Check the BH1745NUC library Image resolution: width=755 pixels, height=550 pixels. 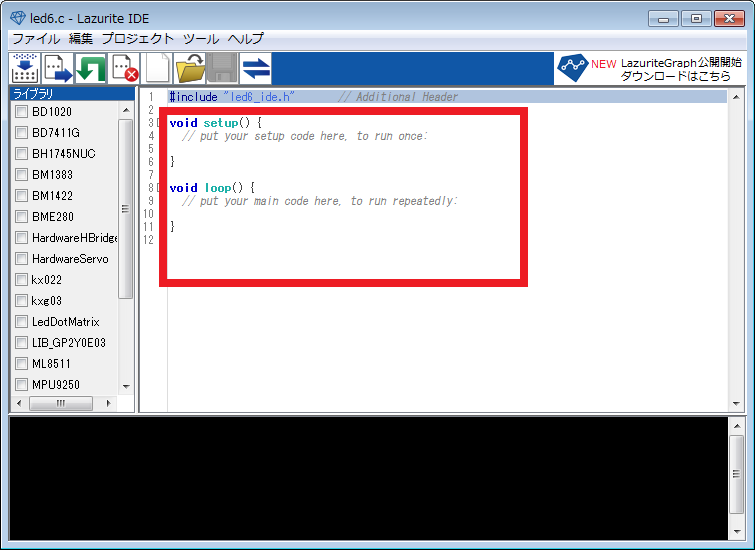pos(21,154)
